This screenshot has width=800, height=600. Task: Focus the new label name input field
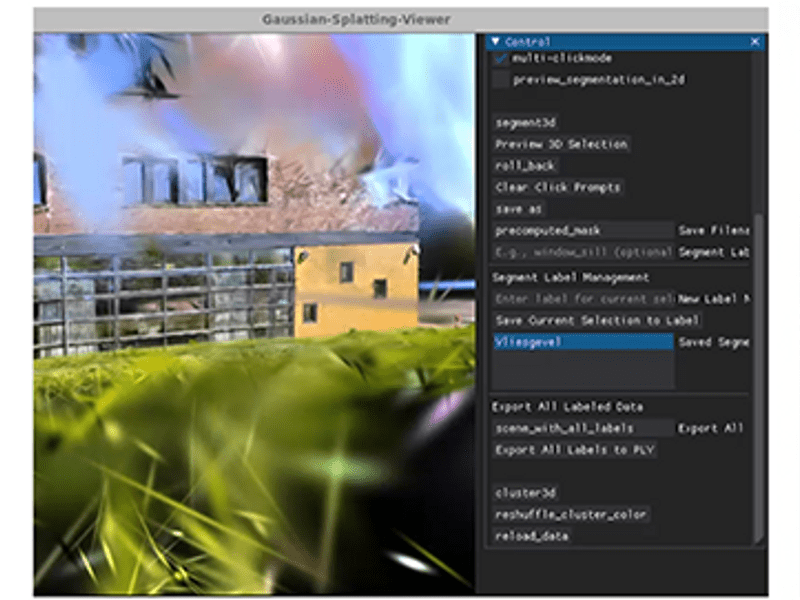point(583,299)
